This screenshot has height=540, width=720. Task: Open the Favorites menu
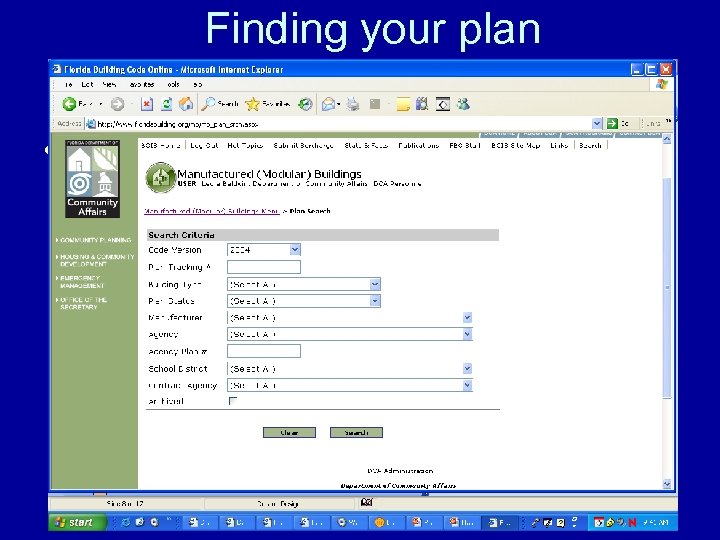click(x=142, y=84)
